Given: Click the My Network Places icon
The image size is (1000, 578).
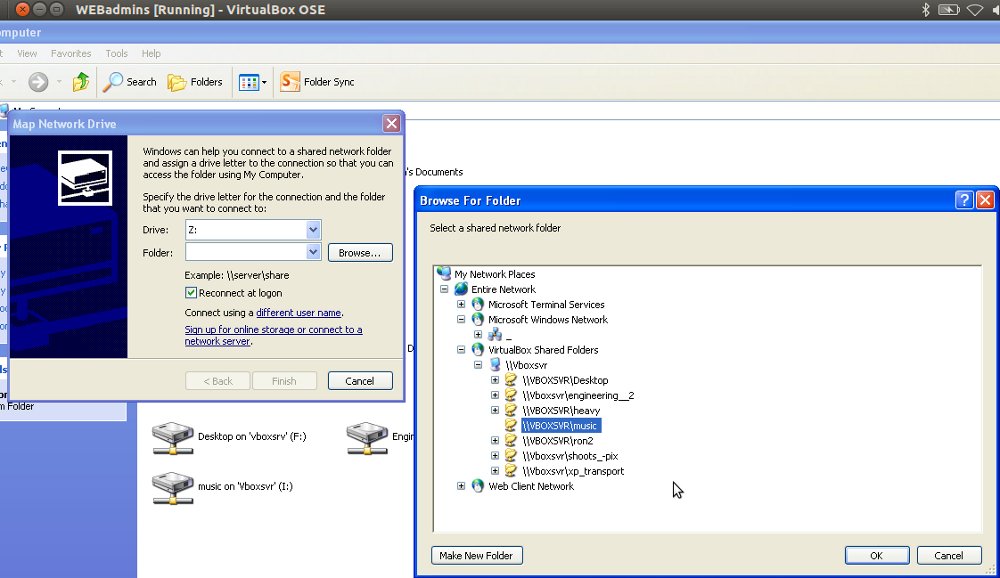Looking at the screenshot, I should 444,274.
